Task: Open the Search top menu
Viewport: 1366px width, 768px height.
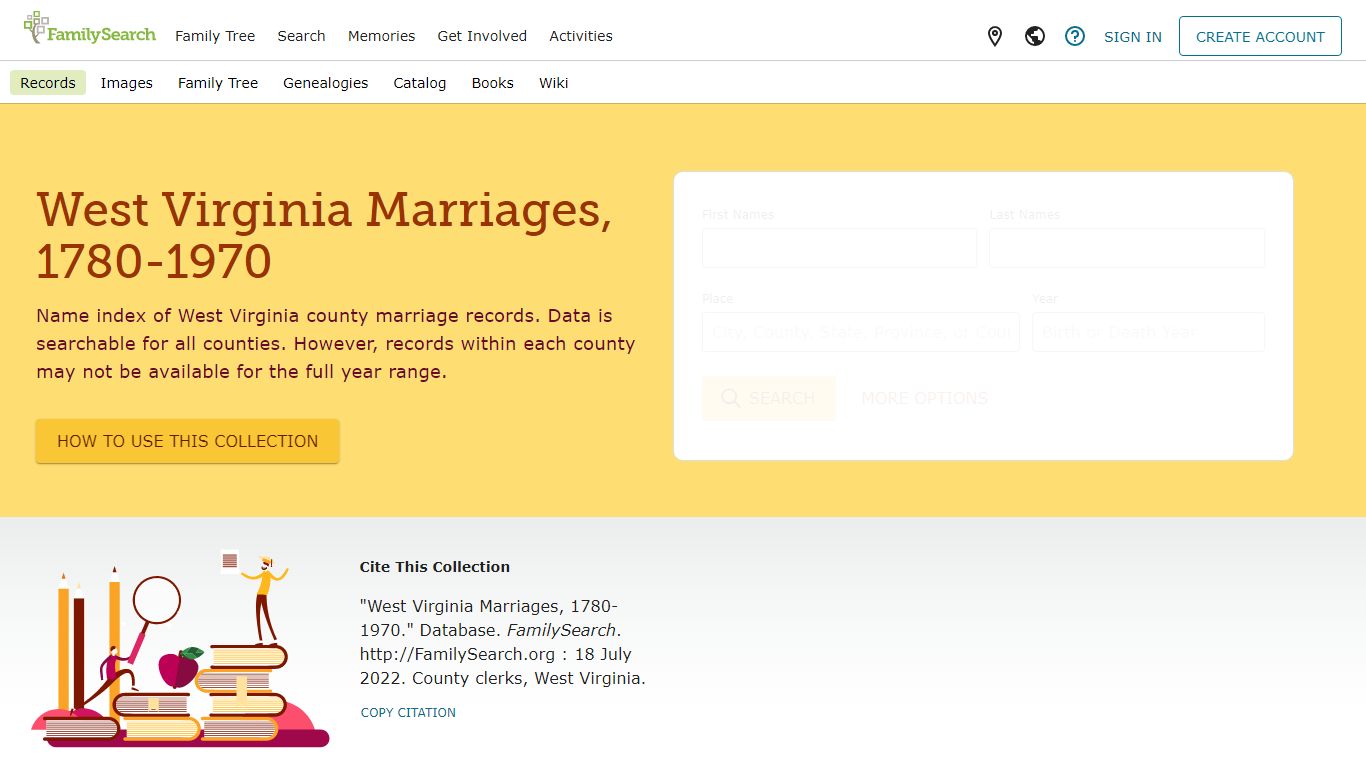Action: 301,36
